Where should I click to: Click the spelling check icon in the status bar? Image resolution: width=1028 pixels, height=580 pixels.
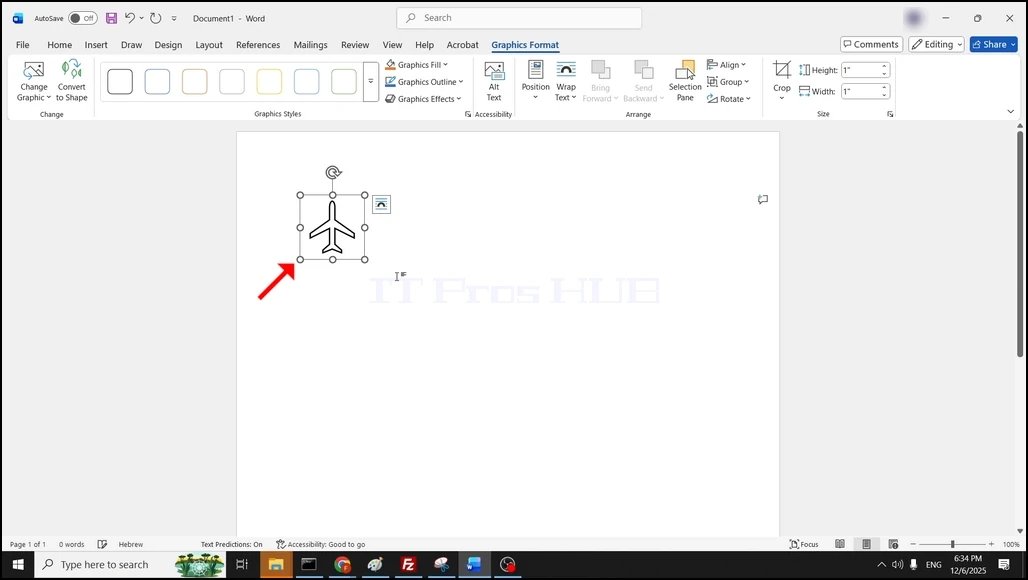point(102,544)
